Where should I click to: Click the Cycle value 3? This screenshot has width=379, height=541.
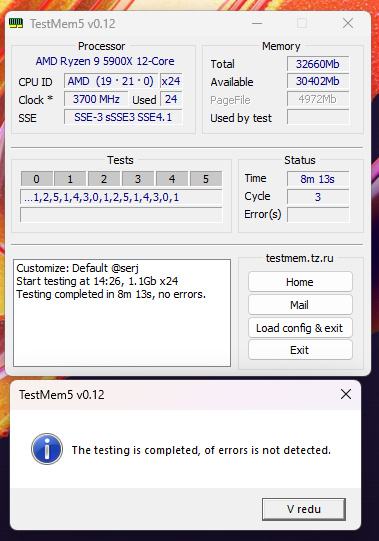pyautogui.click(x=318, y=197)
